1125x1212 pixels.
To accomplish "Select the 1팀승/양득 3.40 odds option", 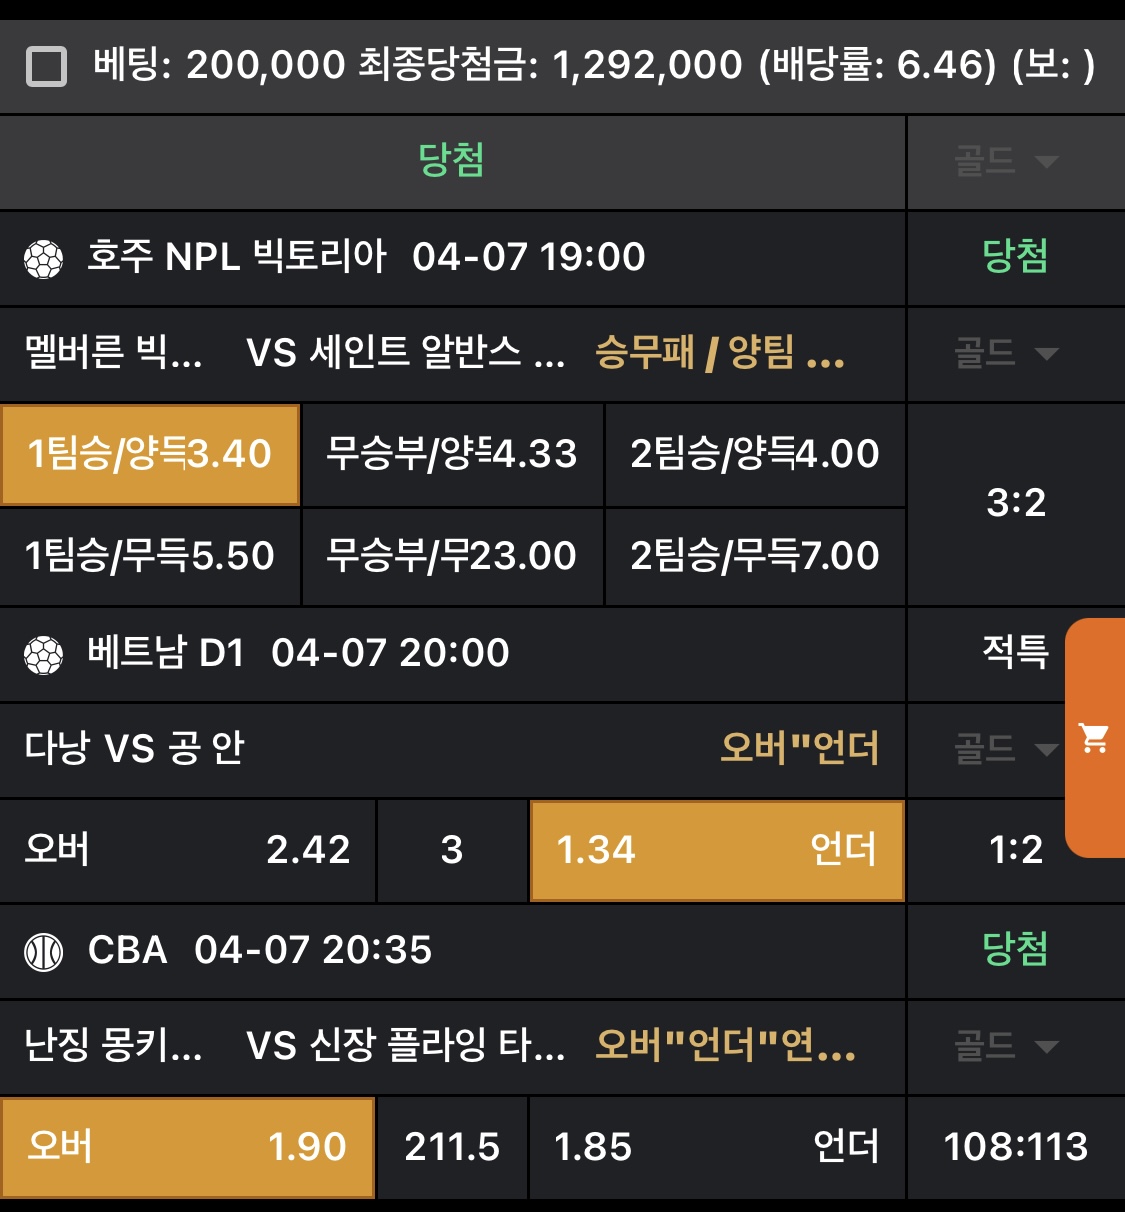I will click(x=150, y=455).
